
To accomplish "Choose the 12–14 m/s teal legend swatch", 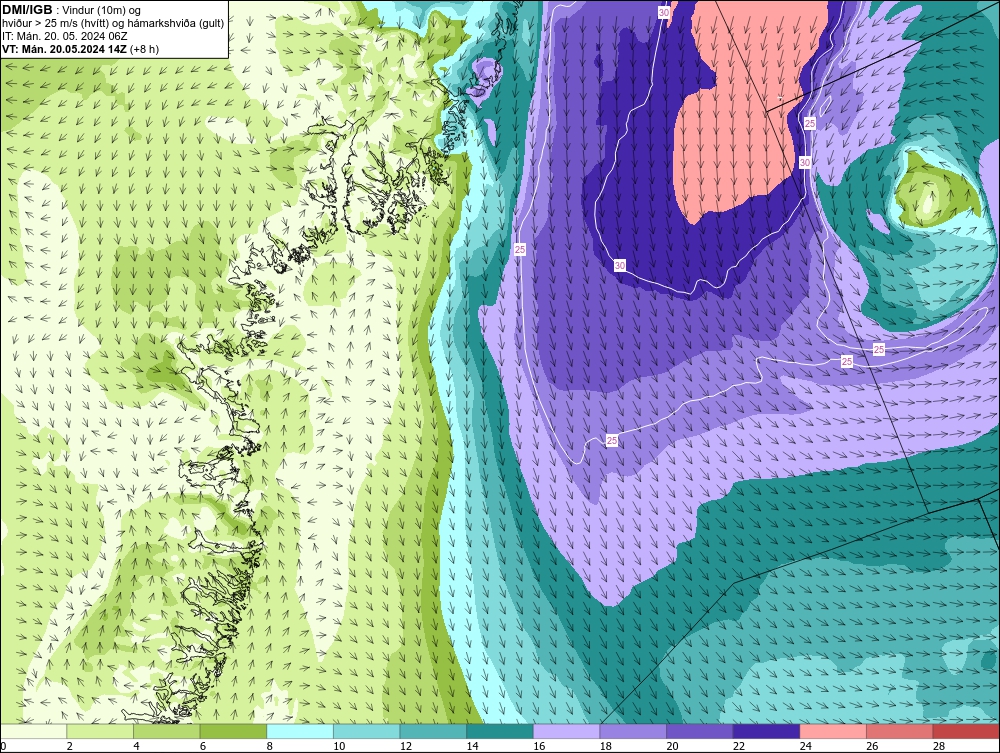I will coord(433,731).
